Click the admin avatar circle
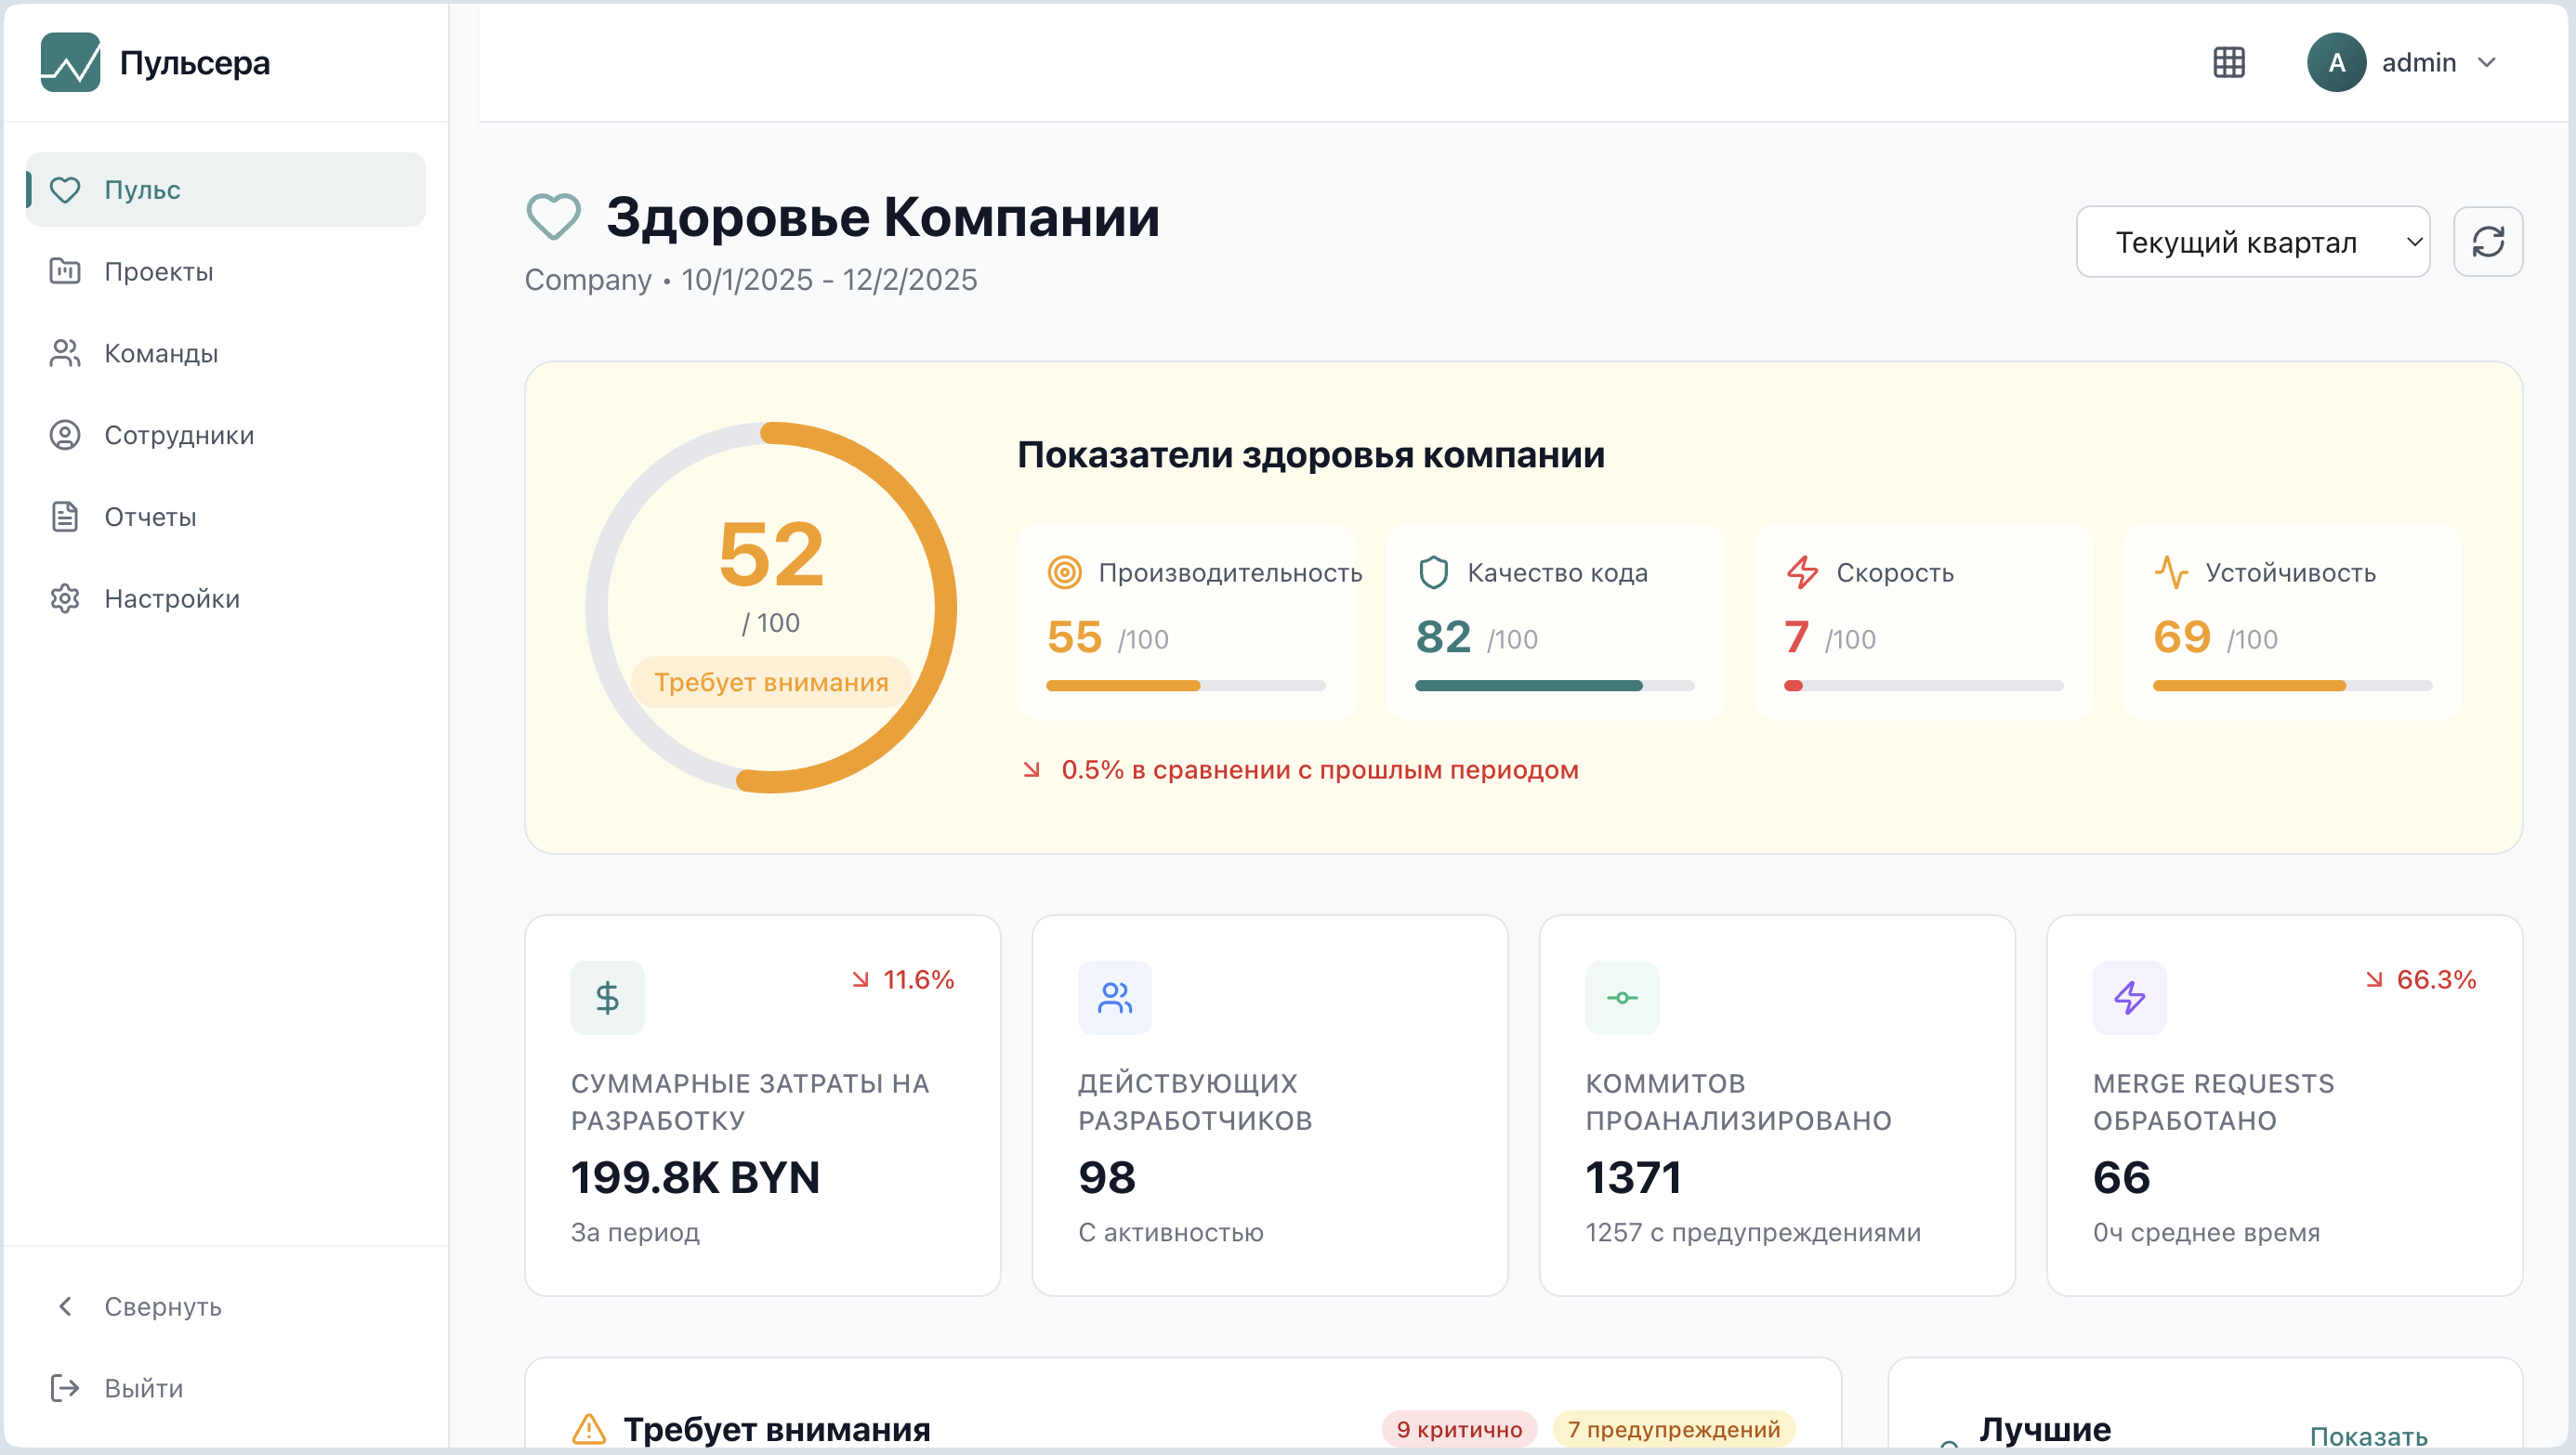 pyautogui.click(x=2335, y=62)
